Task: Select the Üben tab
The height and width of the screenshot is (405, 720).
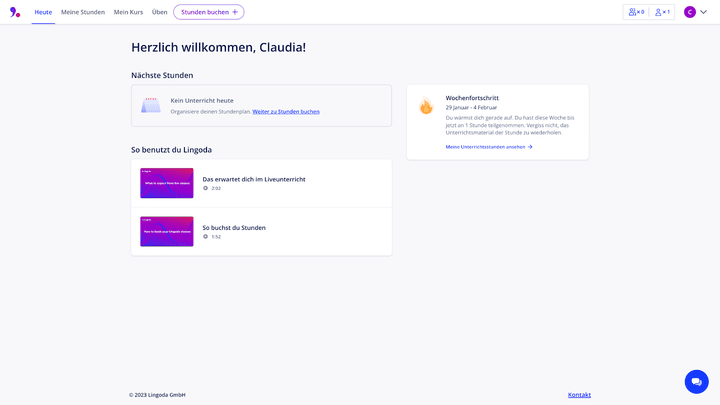Action: [x=160, y=12]
